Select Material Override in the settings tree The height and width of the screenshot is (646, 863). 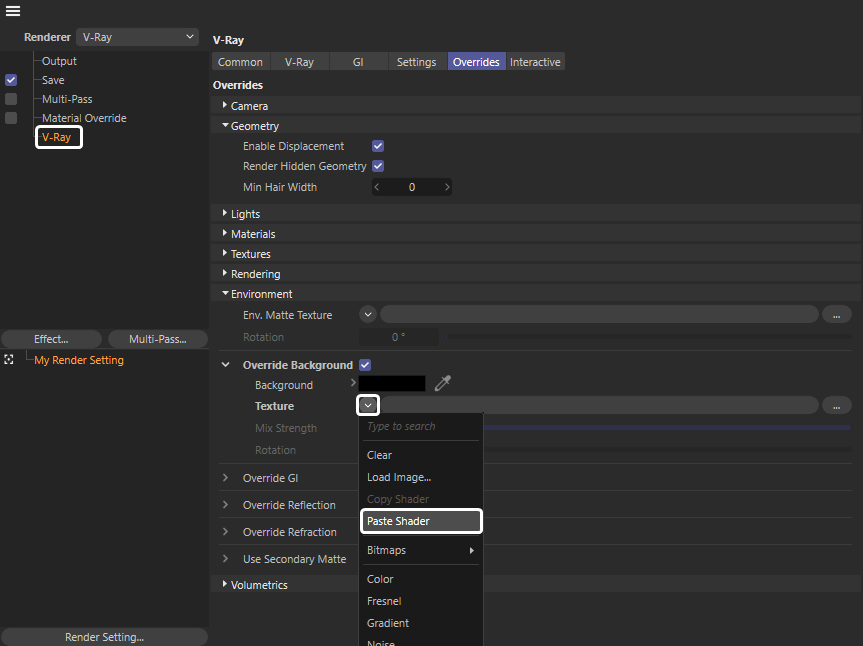pyautogui.click(x=84, y=118)
